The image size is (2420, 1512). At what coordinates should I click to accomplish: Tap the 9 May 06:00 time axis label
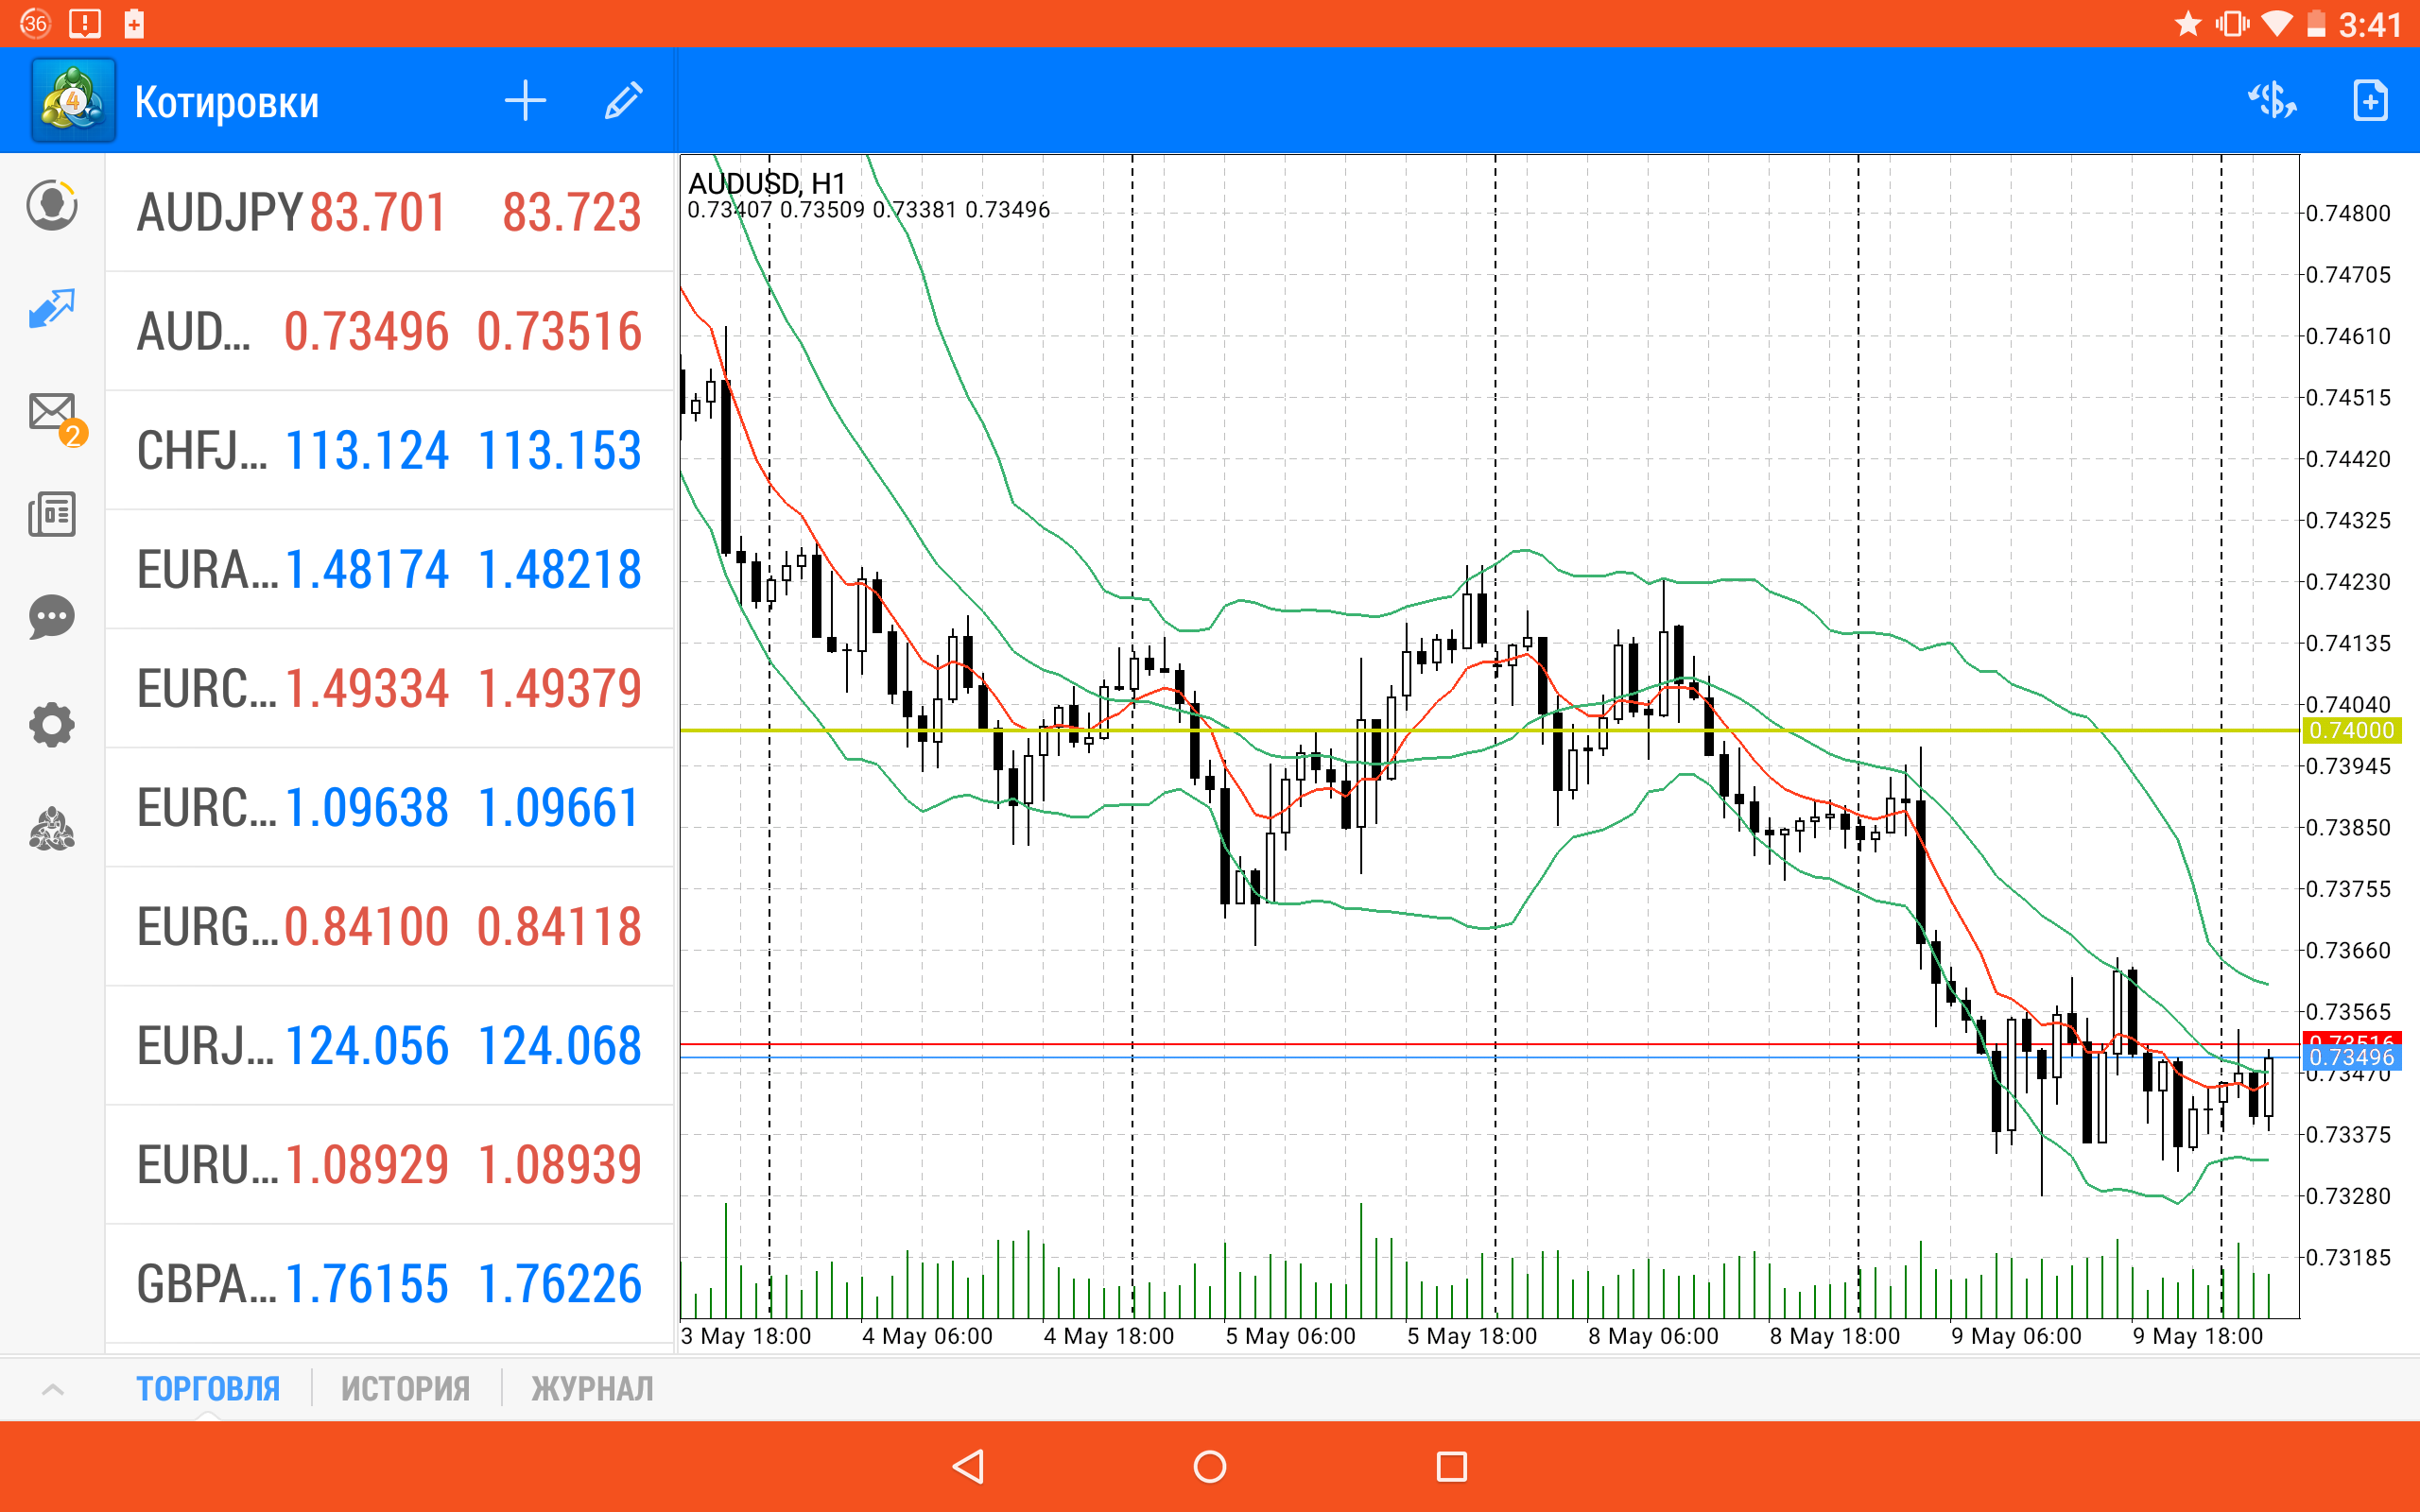coord(2016,1336)
